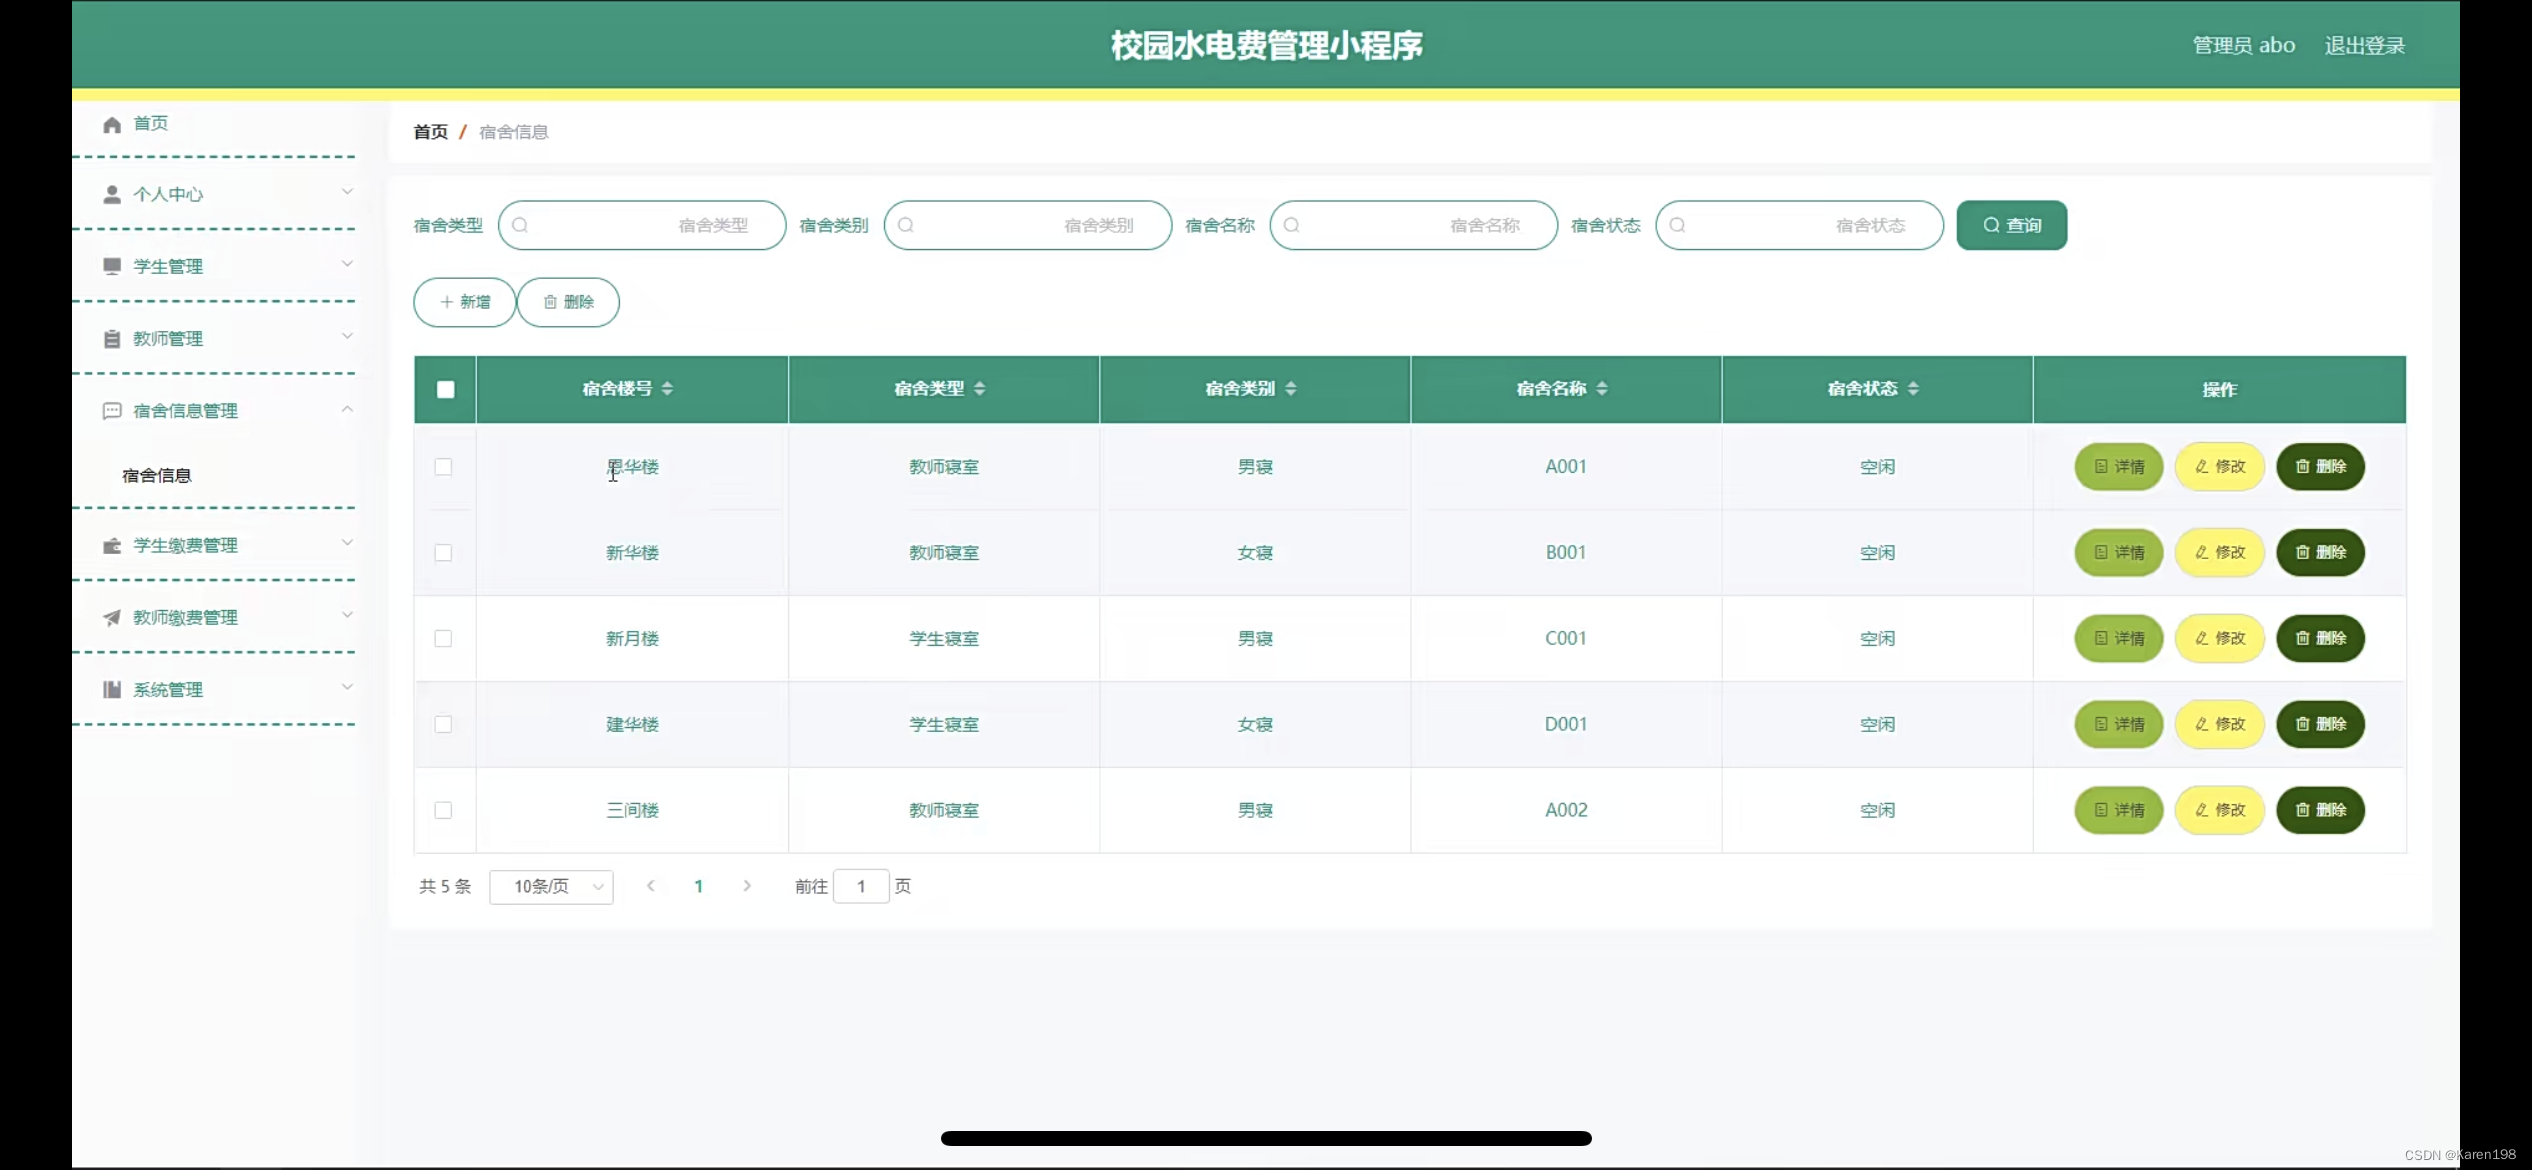Click the monitor icon beside 学生管理
The height and width of the screenshot is (1170, 2532).
(112, 266)
